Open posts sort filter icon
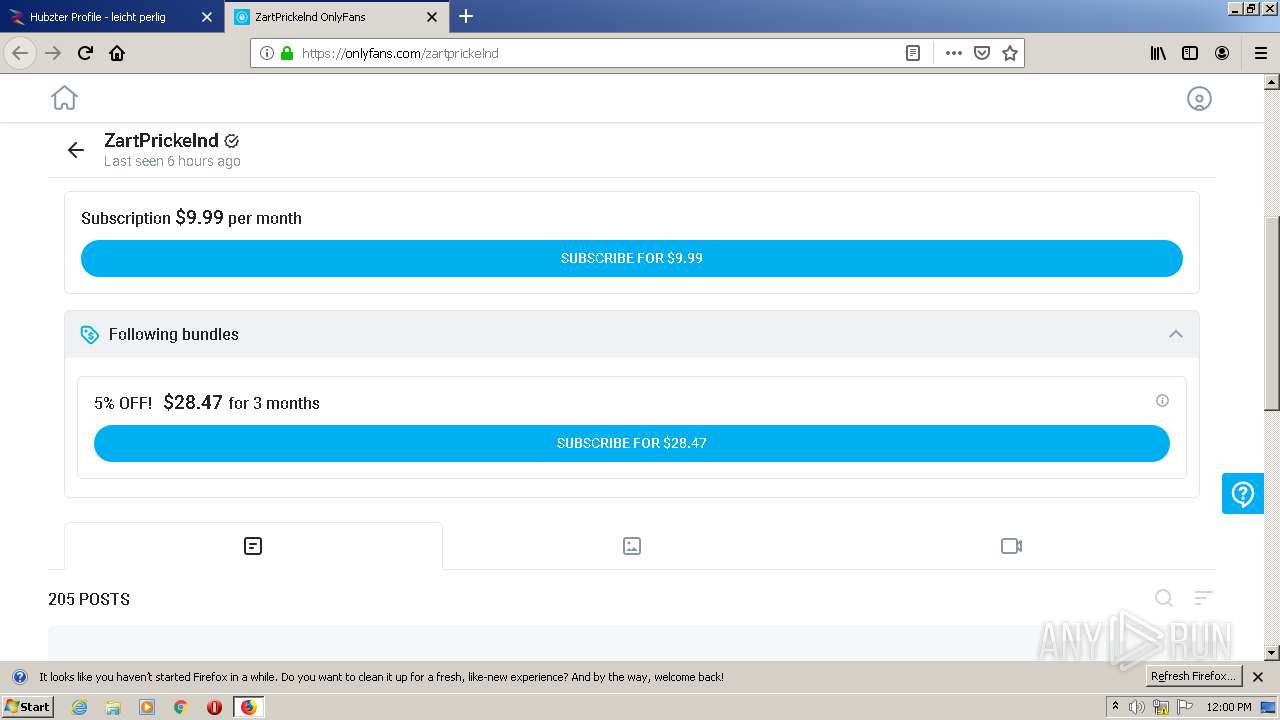The height and width of the screenshot is (720, 1280). point(1204,598)
